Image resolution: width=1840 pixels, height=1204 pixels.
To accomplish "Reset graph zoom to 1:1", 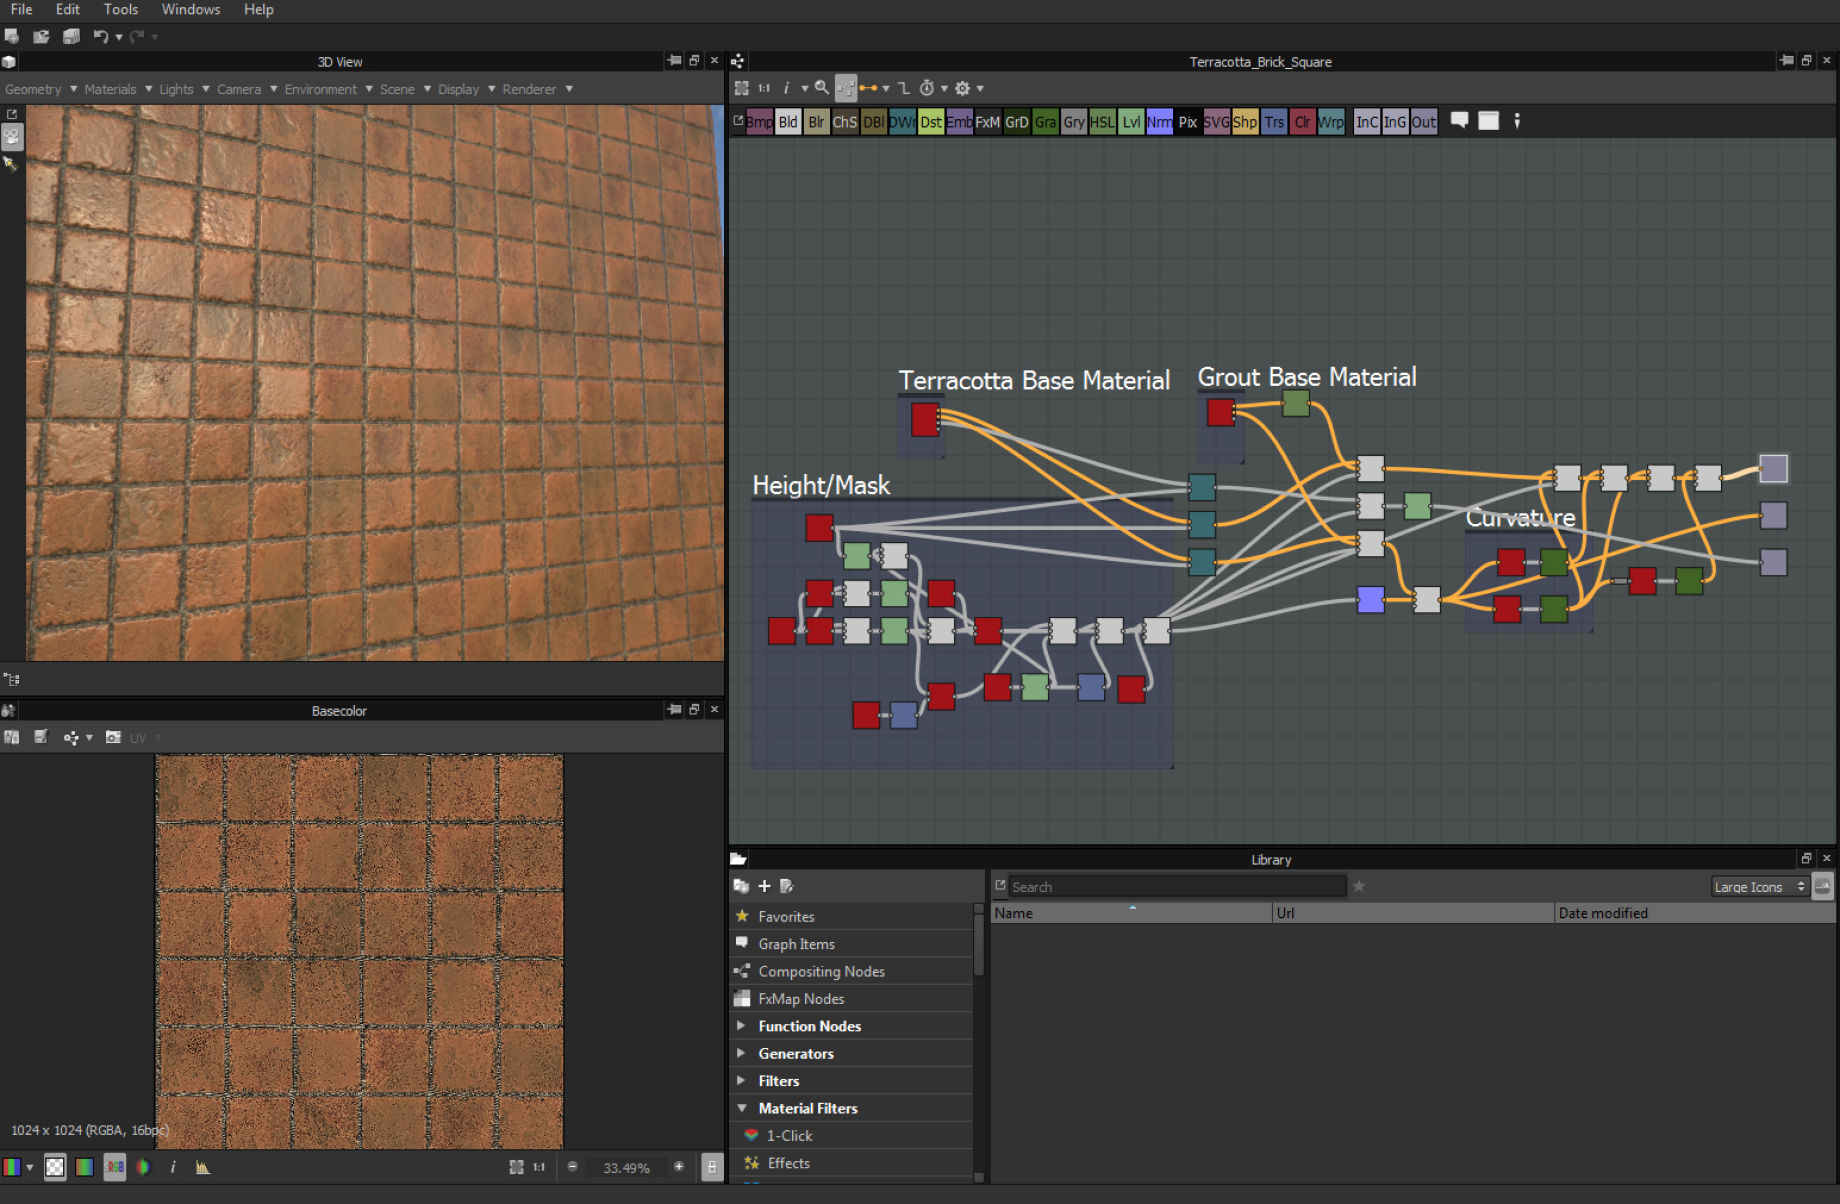I will [764, 88].
